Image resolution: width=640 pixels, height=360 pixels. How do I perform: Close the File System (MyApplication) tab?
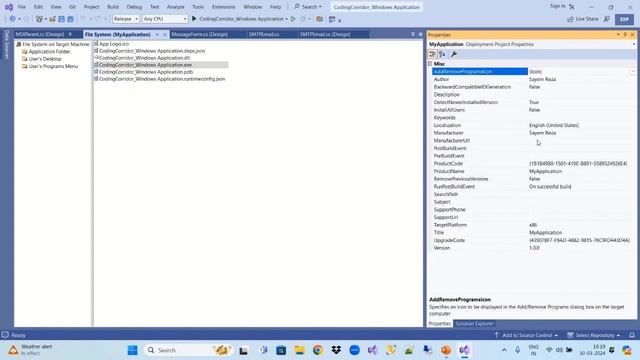click(x=165, y=35)
